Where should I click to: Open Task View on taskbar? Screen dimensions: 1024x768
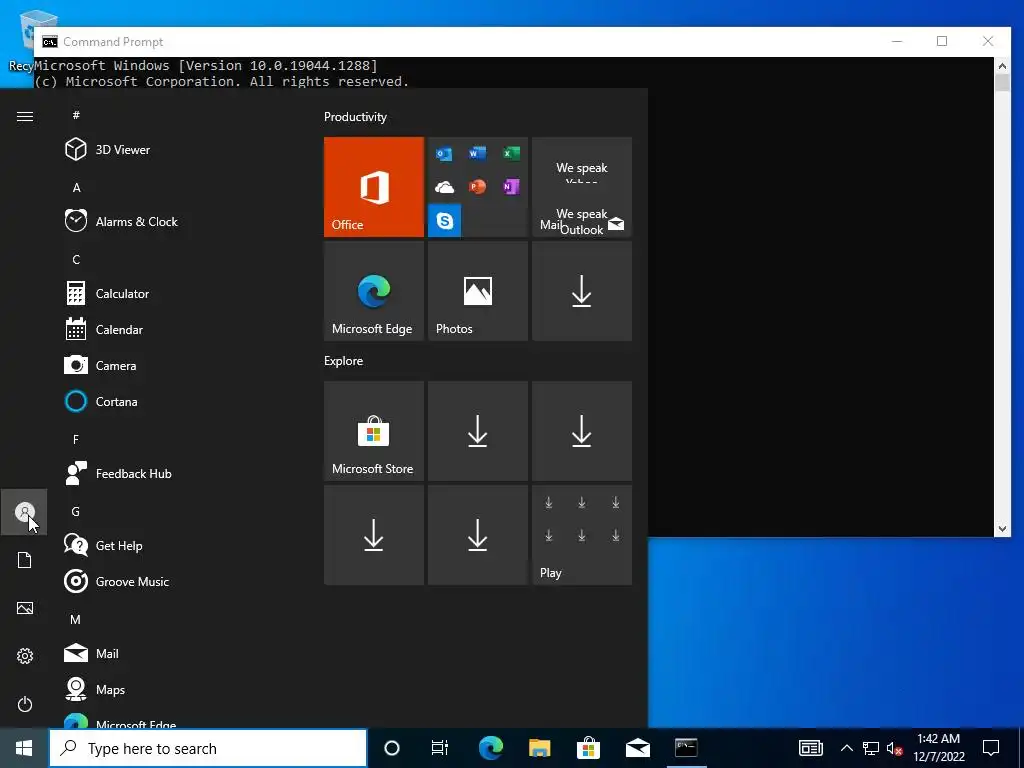(440, 748)
